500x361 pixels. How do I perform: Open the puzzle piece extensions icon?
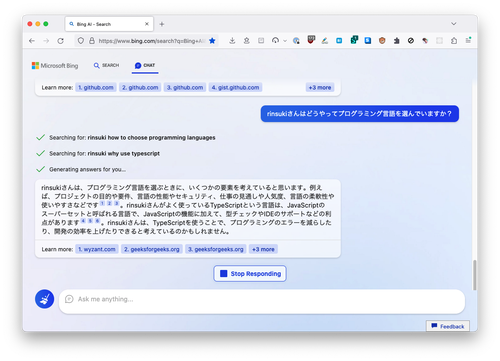[x=396, y=41]
